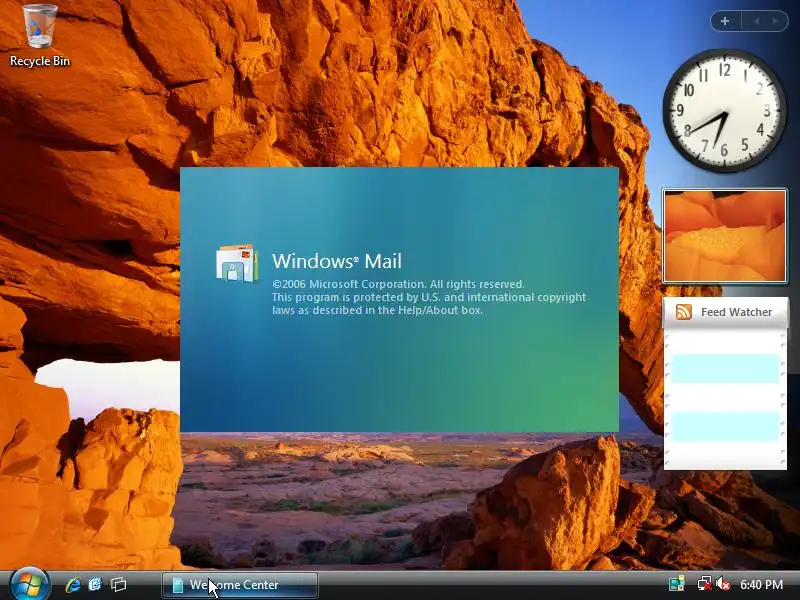Select the first highlighted Feed Watcher row
The image size is (800, 600).
(x=725, y=368)
